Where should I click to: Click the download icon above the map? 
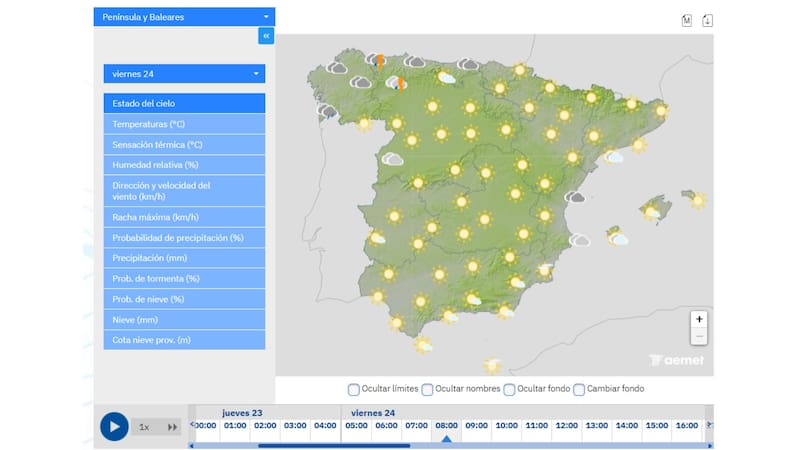(x=707, y=20)
